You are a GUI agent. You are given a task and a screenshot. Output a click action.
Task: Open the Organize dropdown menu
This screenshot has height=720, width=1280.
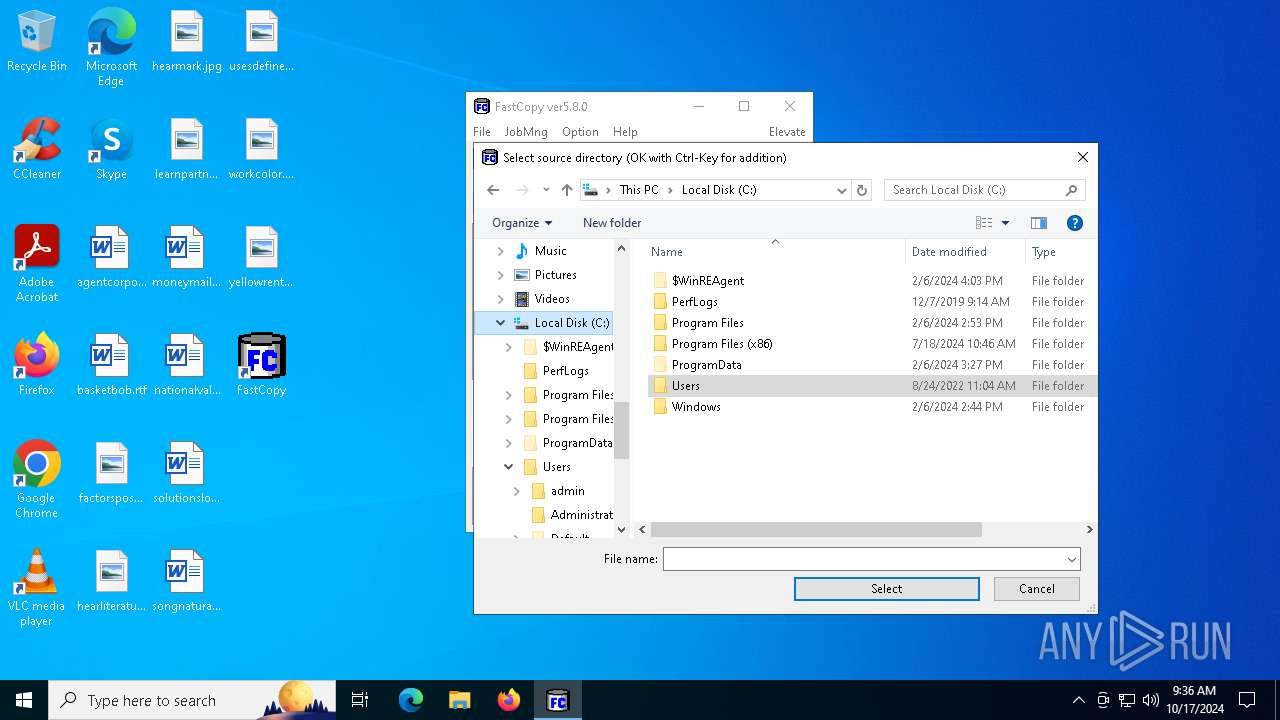[x=522, y=223]
